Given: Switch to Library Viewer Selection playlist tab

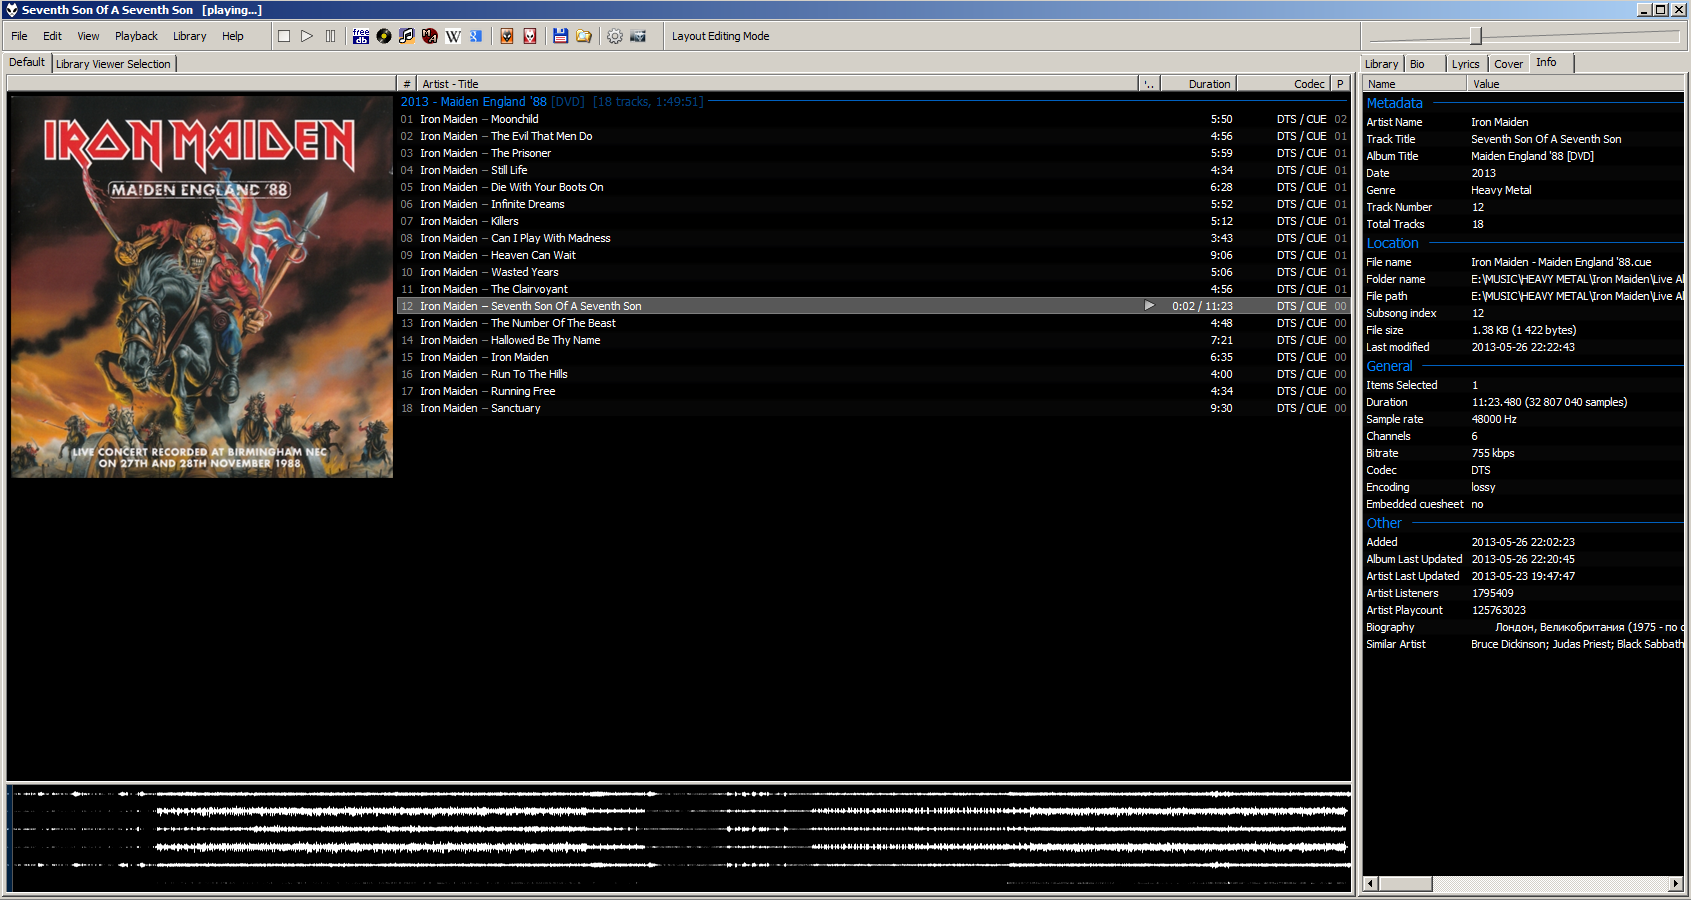Looking at the screenshot, I should coord(113,64).
